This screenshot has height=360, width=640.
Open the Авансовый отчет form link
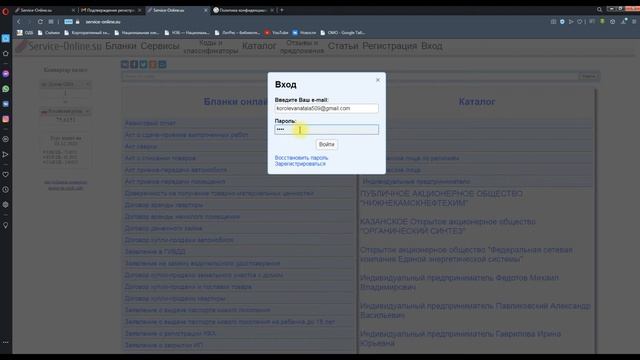[150, 123]
